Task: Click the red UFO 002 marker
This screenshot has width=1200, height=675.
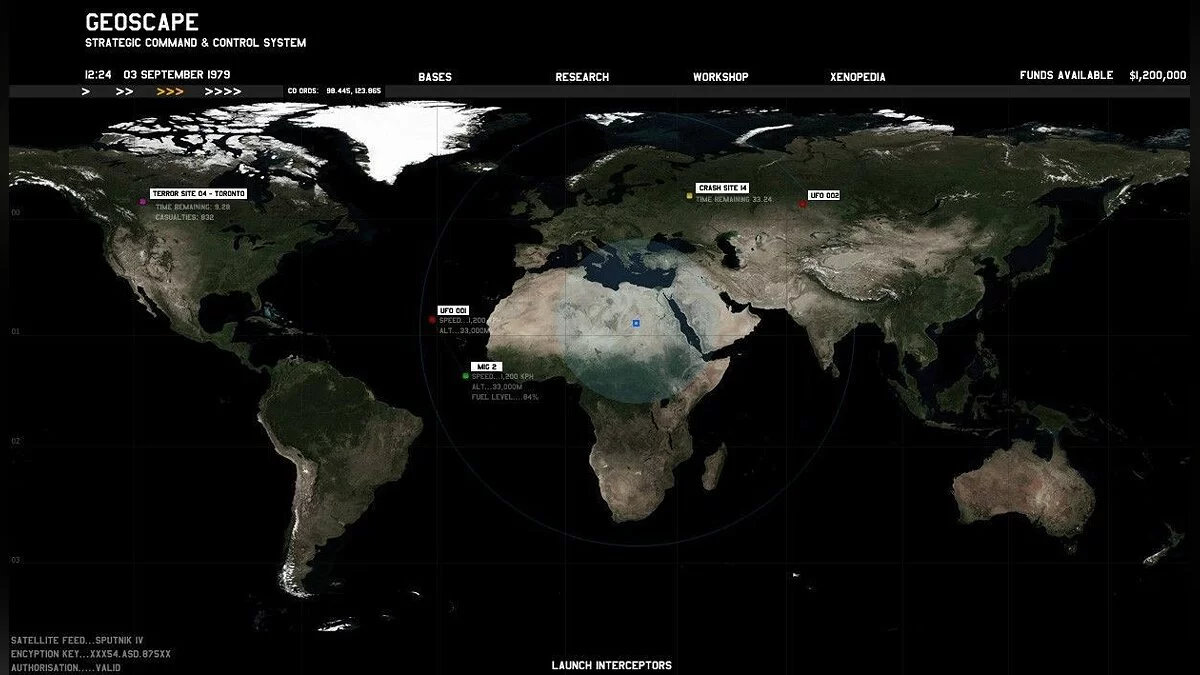Action: coord(802,204)
